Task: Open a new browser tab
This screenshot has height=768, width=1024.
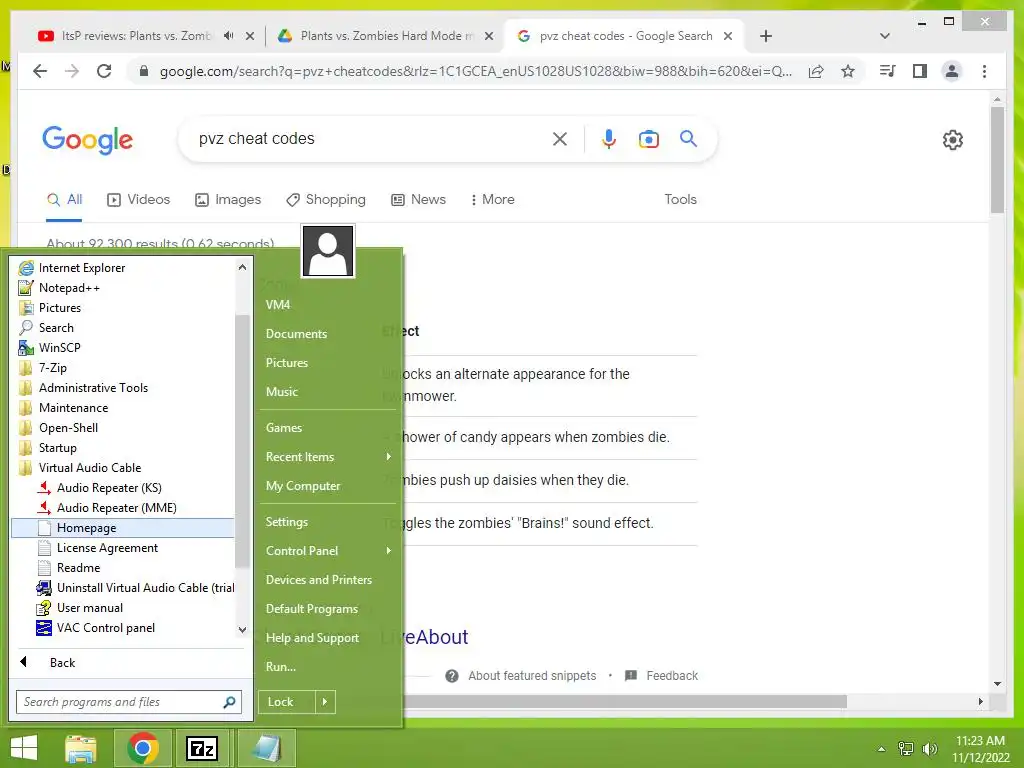Action: coord(766,36)
